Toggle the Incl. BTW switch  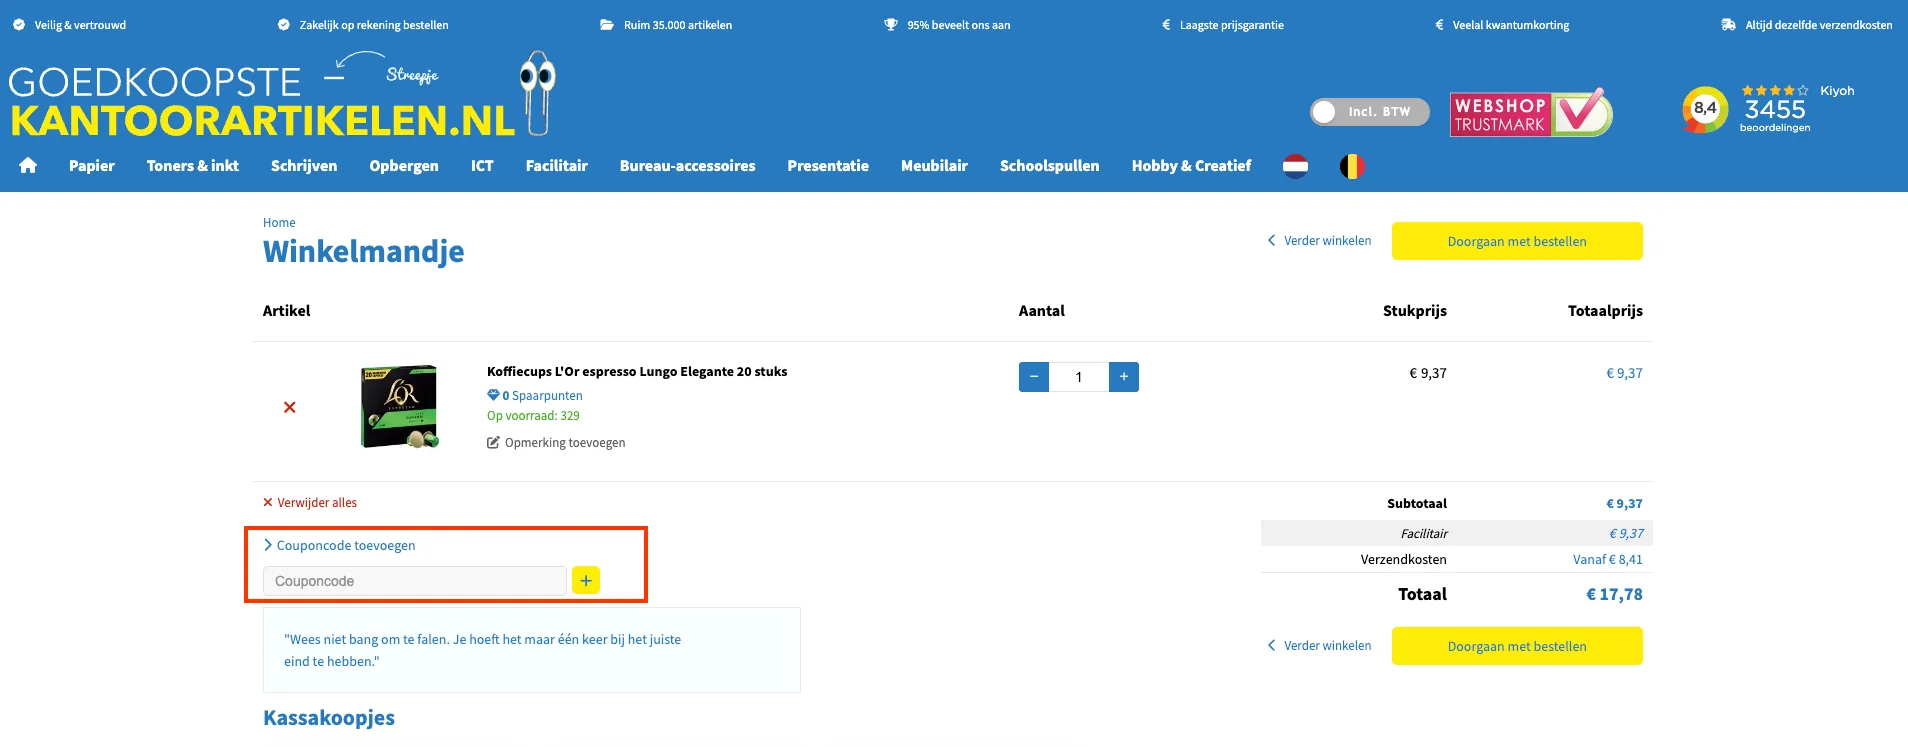point(1368,112)
